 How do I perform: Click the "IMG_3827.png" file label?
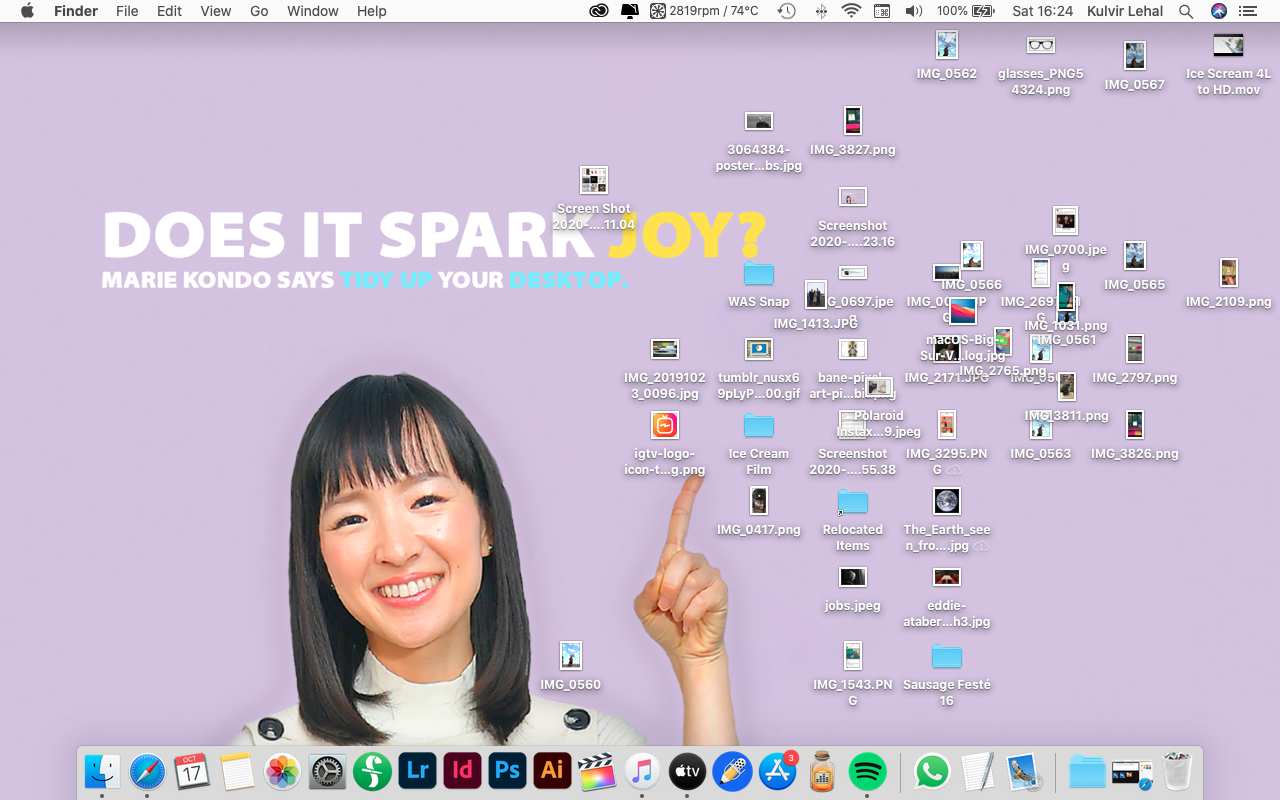click(x=853, y=150)
